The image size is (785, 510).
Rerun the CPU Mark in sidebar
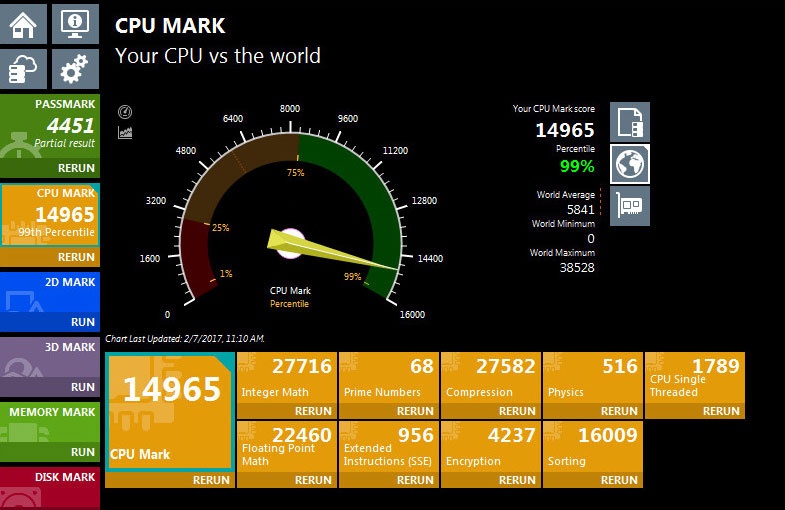pos(76,257)
